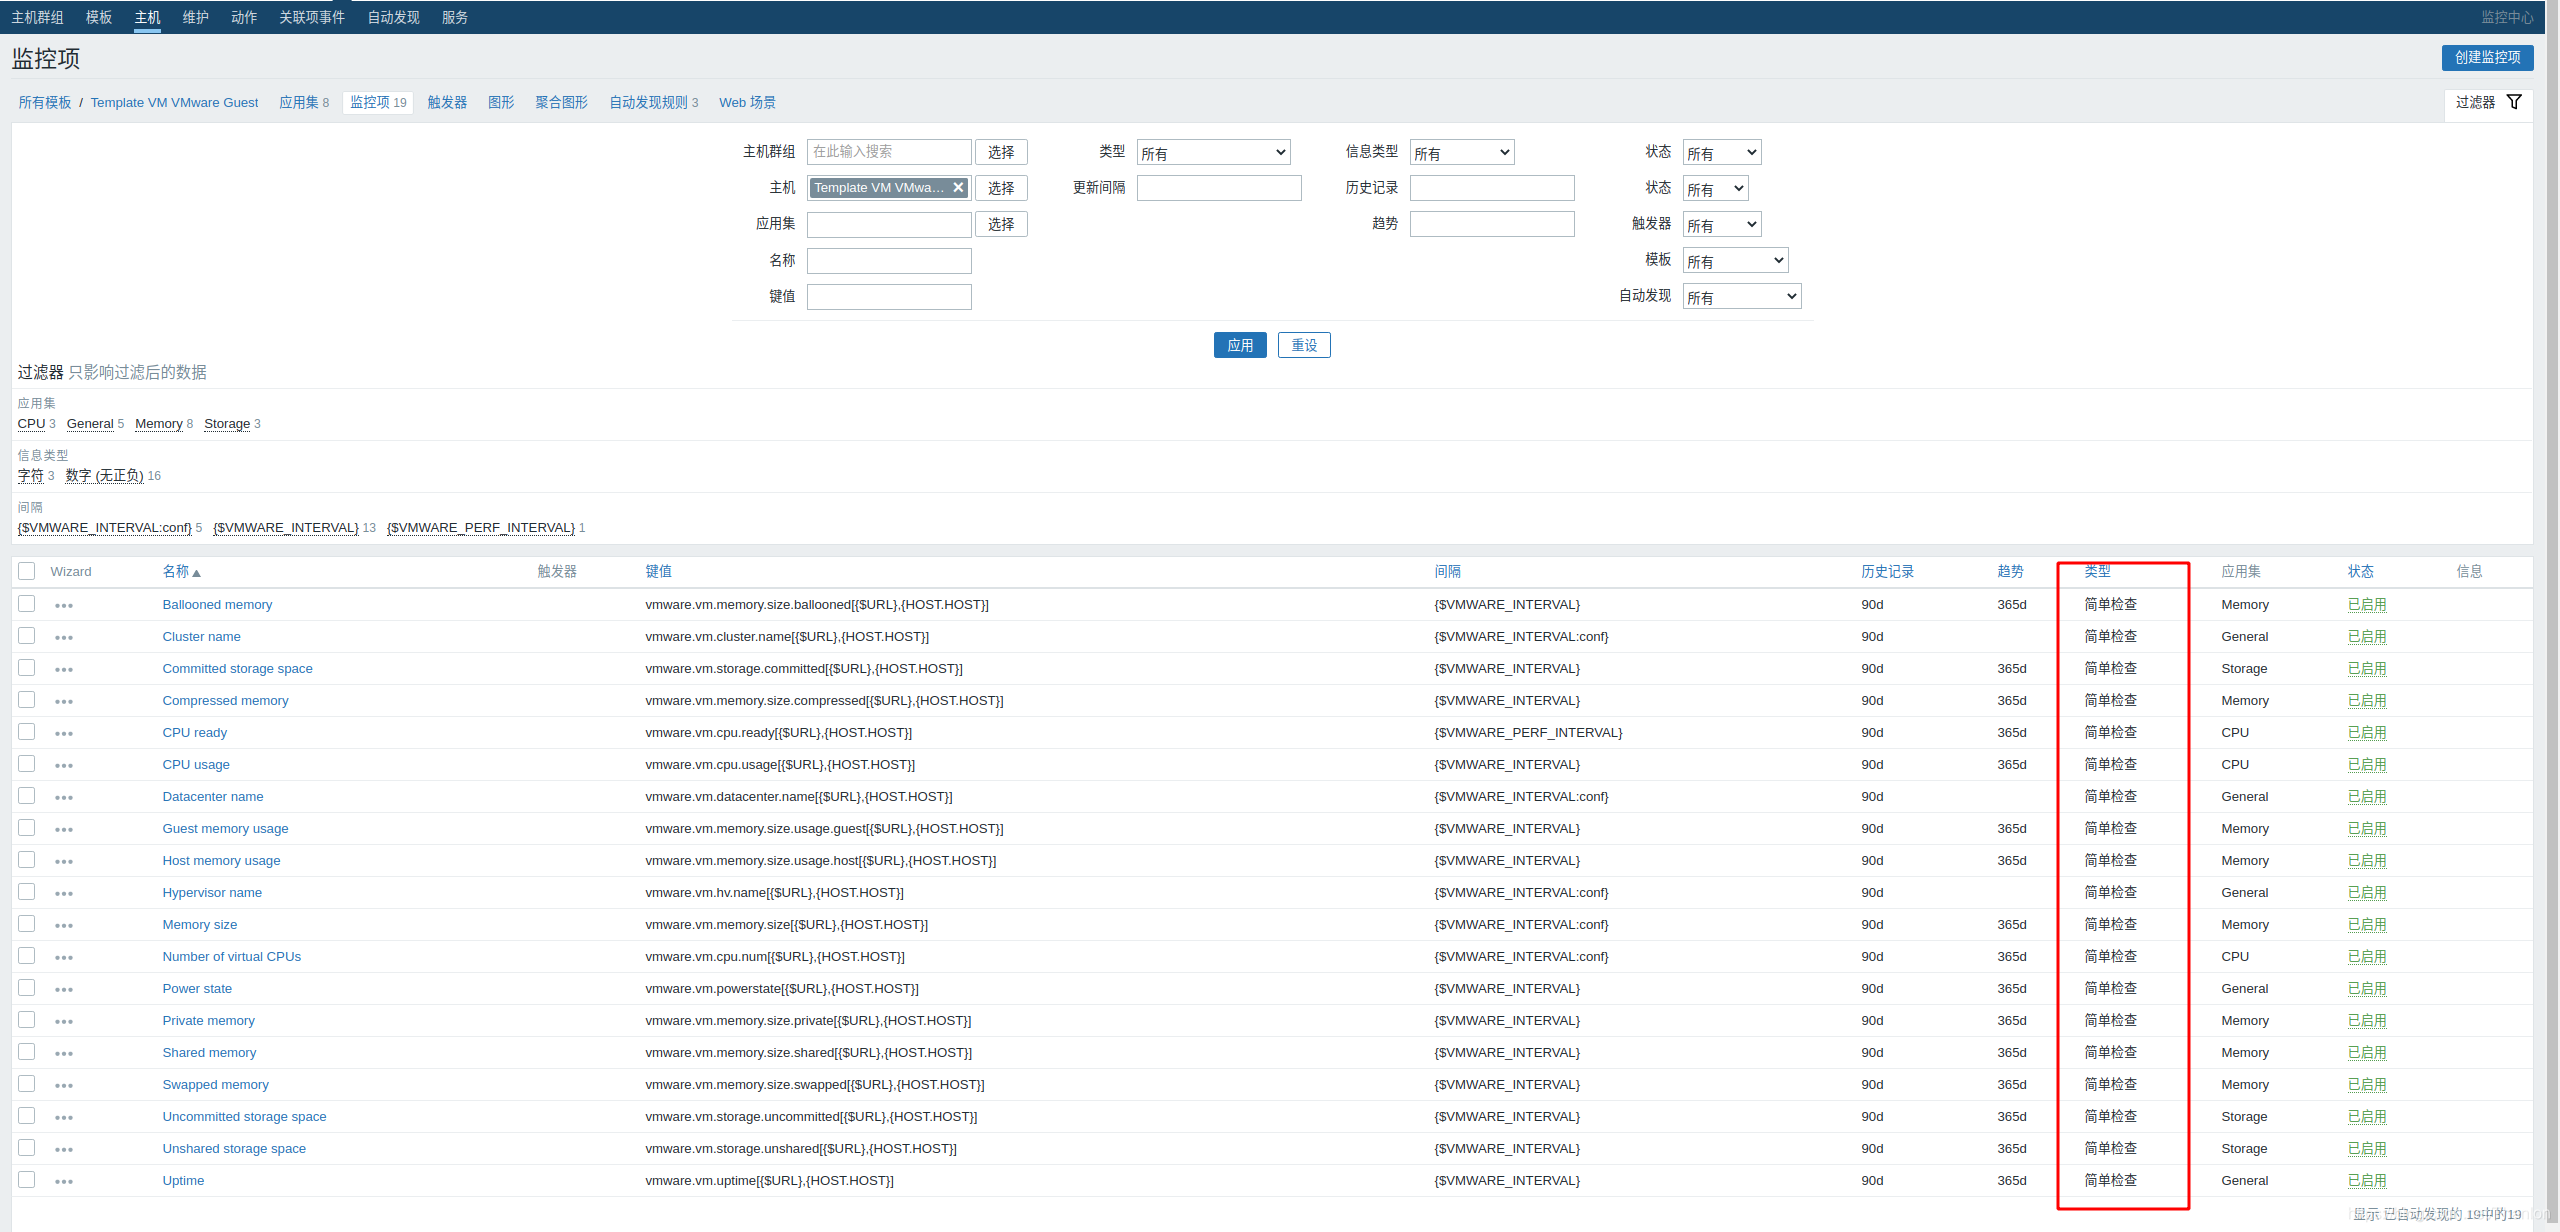Tick checkbox for Uptime row
Viewport: 2560px width, 1232px height.
pyautogui.click(x=27, y=1180)
